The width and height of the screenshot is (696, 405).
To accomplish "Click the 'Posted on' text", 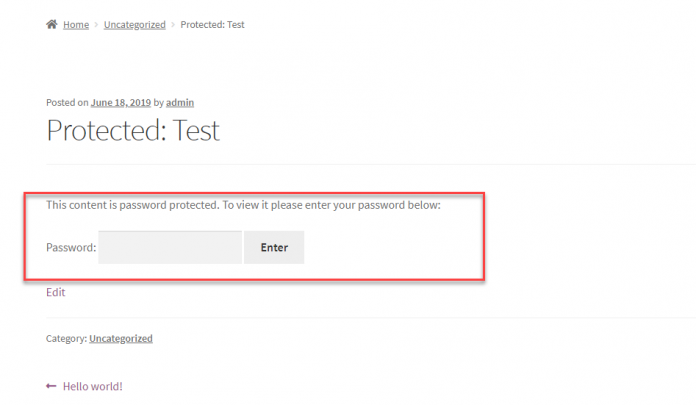I will point(67,102).
